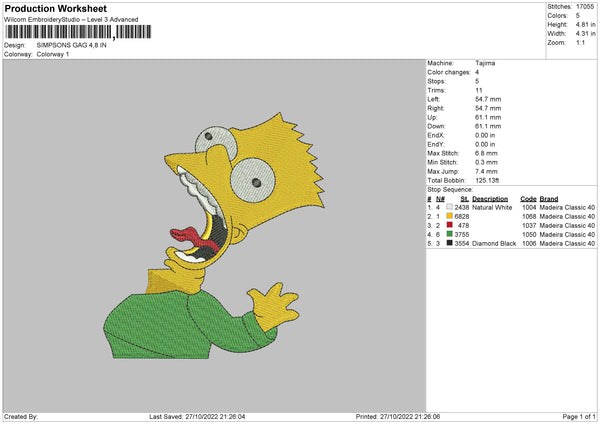The width and height of the screenshot is (600, 424).
Task: Click Max Jump value 7.4 mm
Action: click(x=486, y=171)
